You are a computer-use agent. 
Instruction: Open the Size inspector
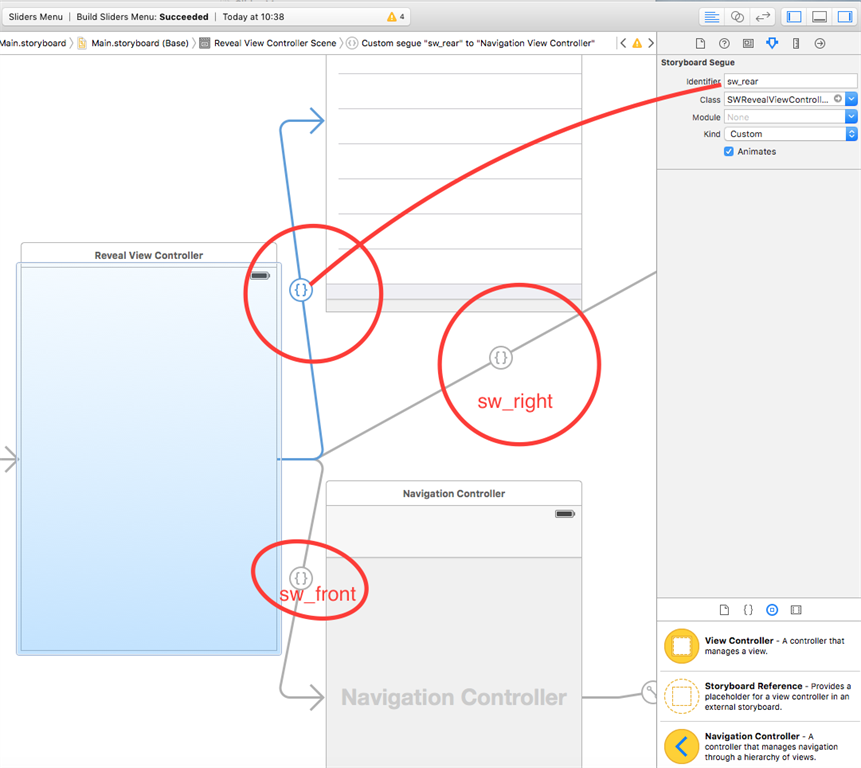coord(796,43)
